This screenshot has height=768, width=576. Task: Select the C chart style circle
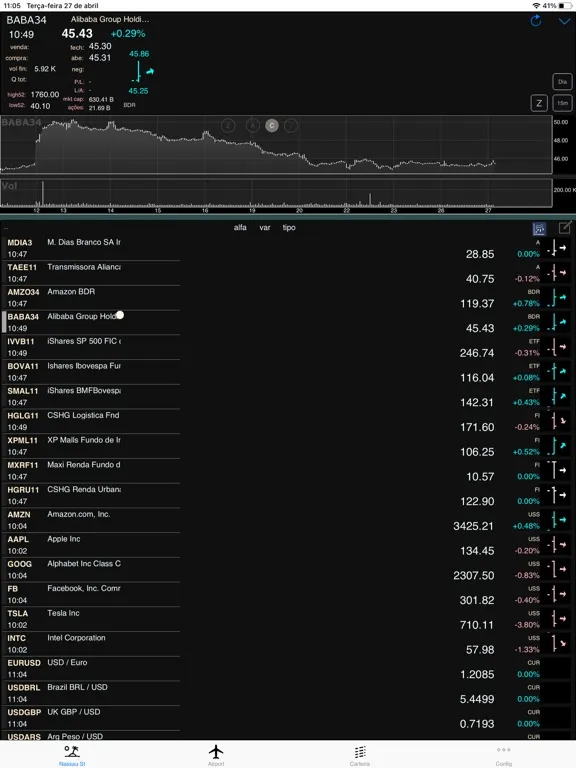tap(272, 126)
